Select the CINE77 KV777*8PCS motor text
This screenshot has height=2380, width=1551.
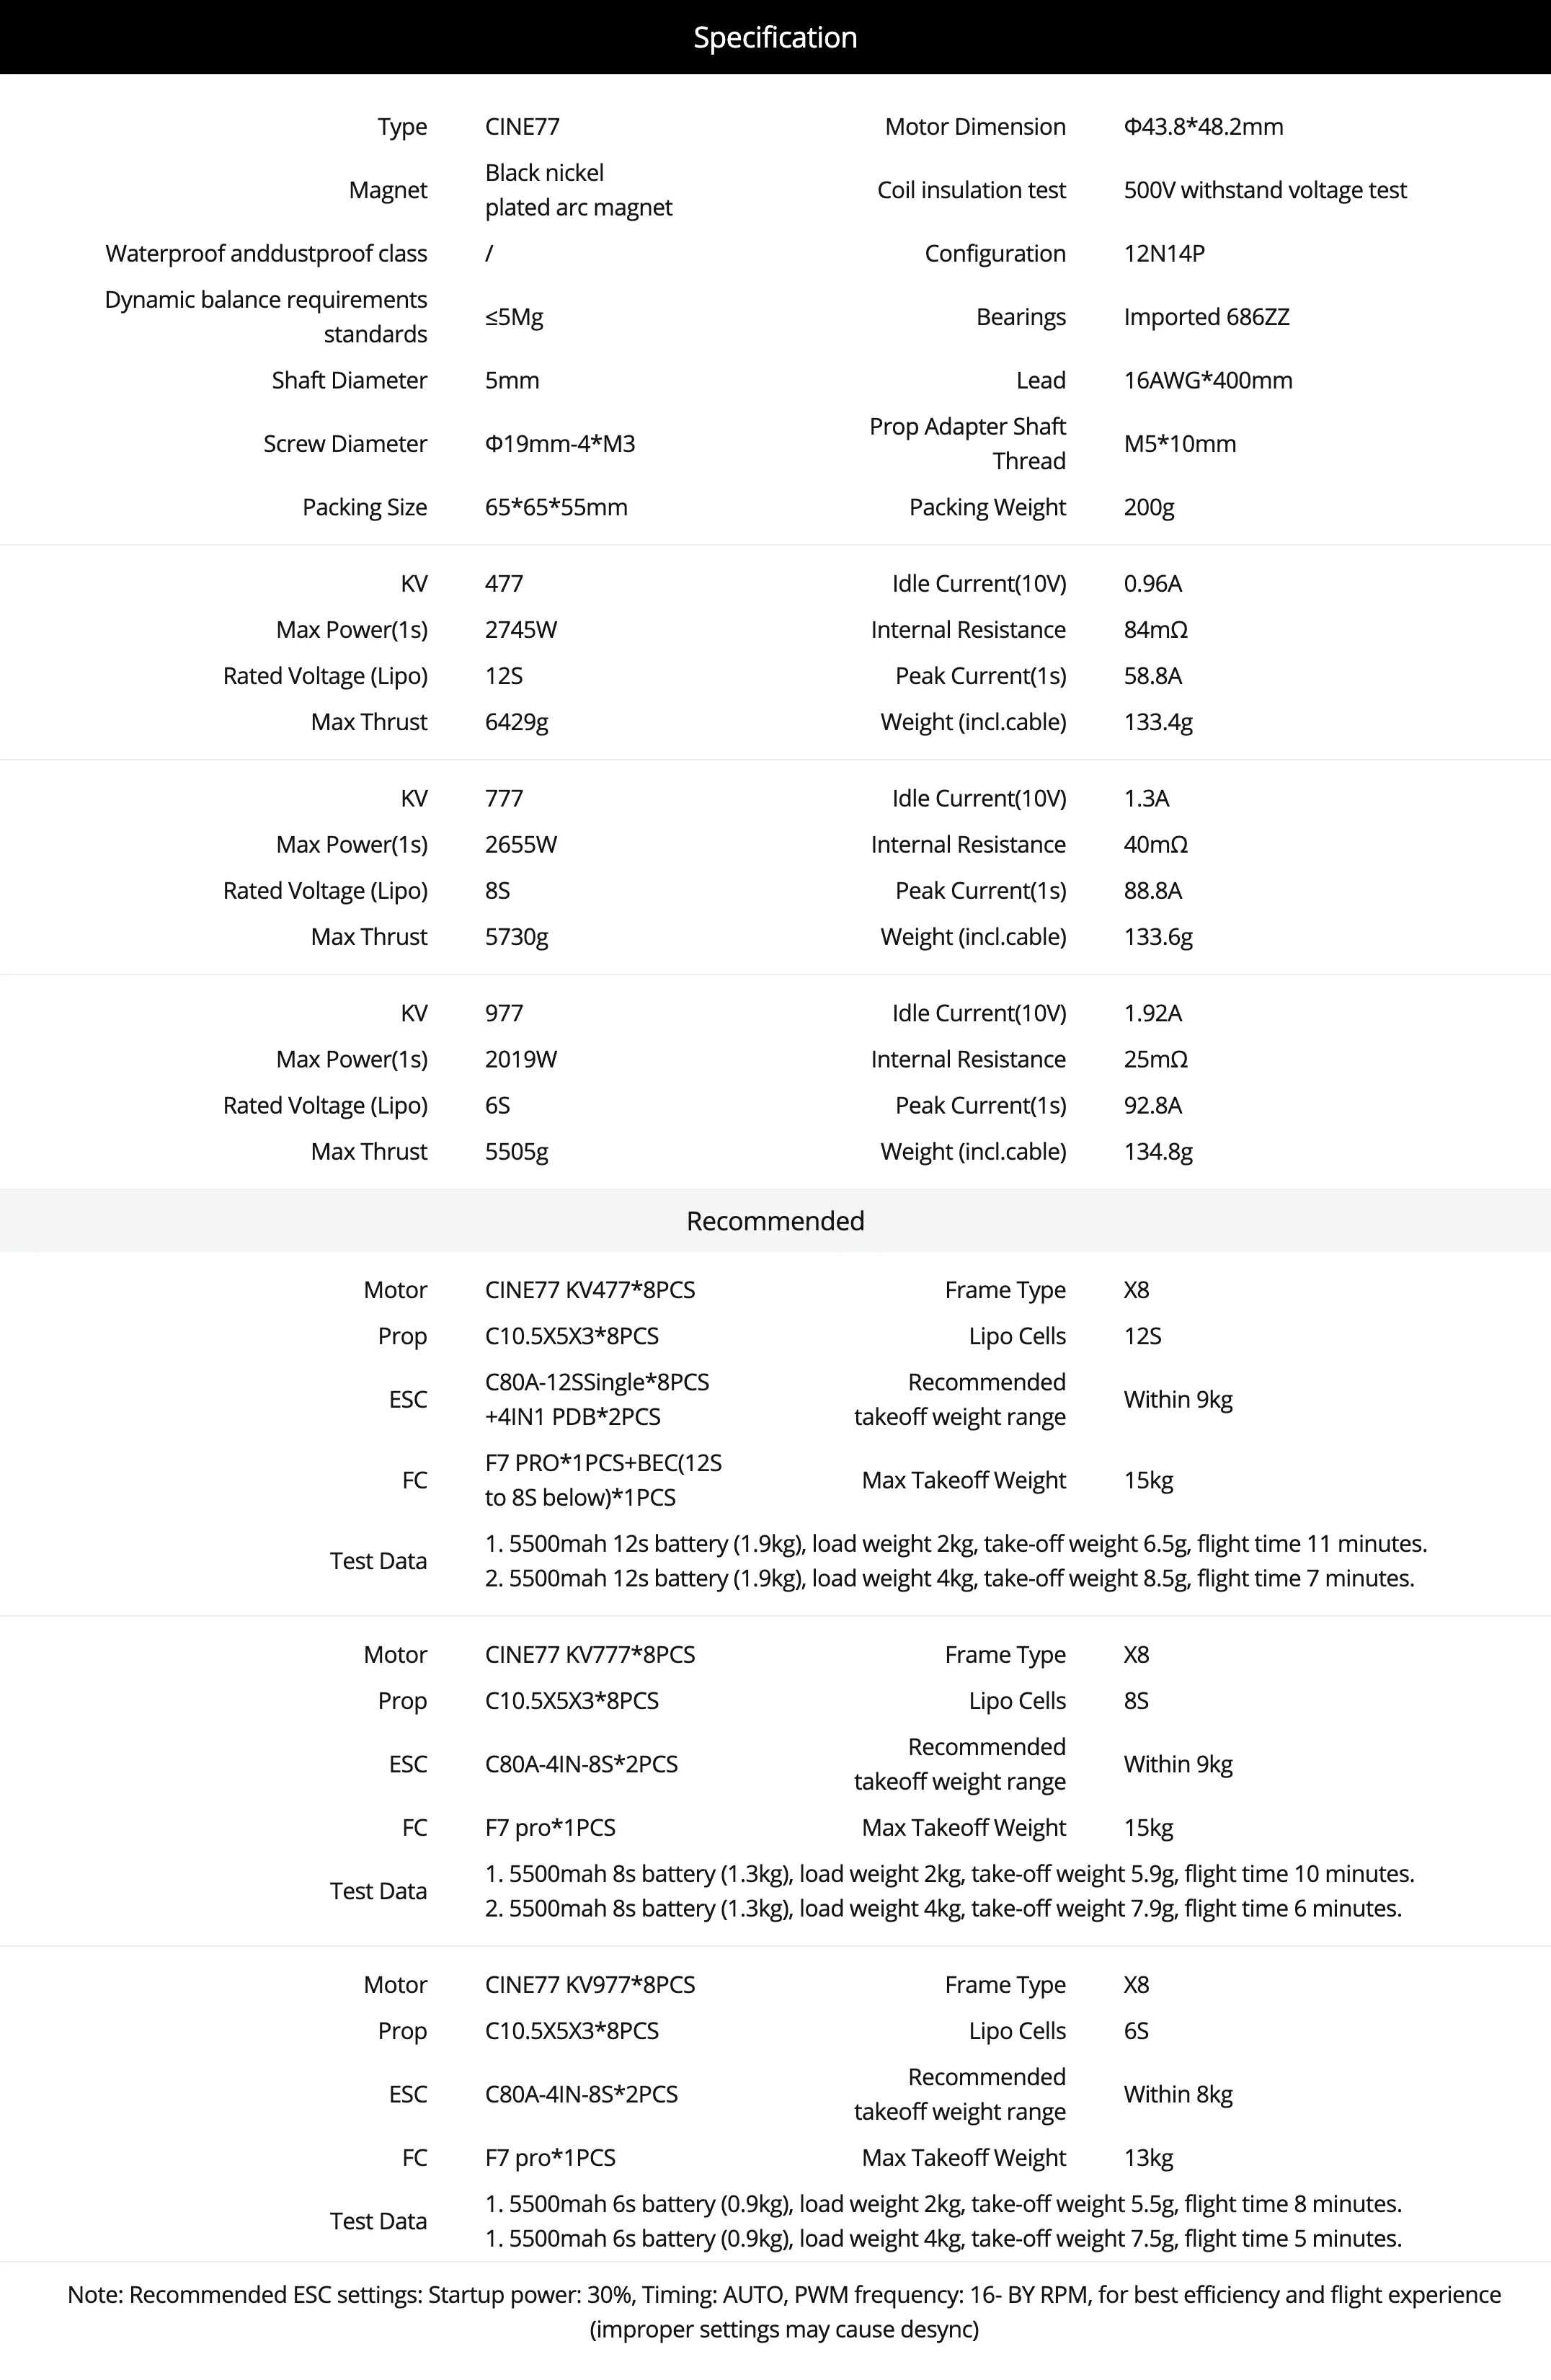point(590,1655)
